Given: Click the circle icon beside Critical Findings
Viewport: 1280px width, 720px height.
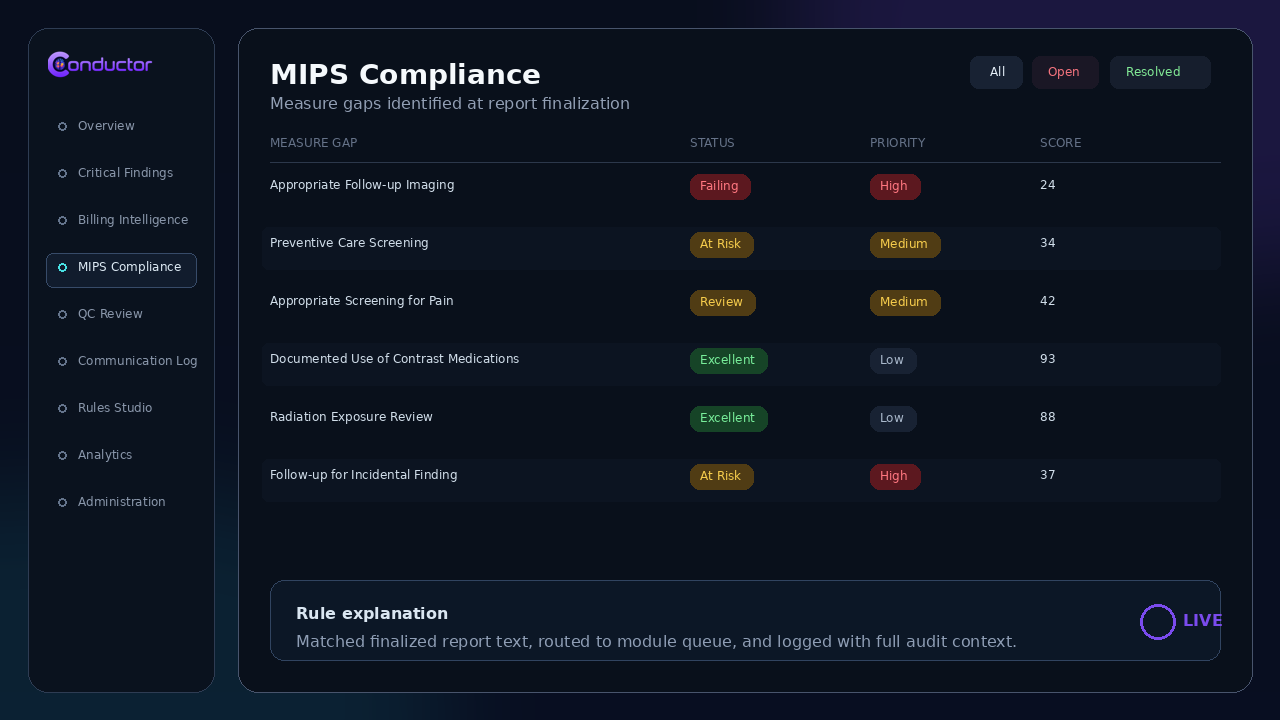Looking at the screenshot, I should tap(62, 174).
